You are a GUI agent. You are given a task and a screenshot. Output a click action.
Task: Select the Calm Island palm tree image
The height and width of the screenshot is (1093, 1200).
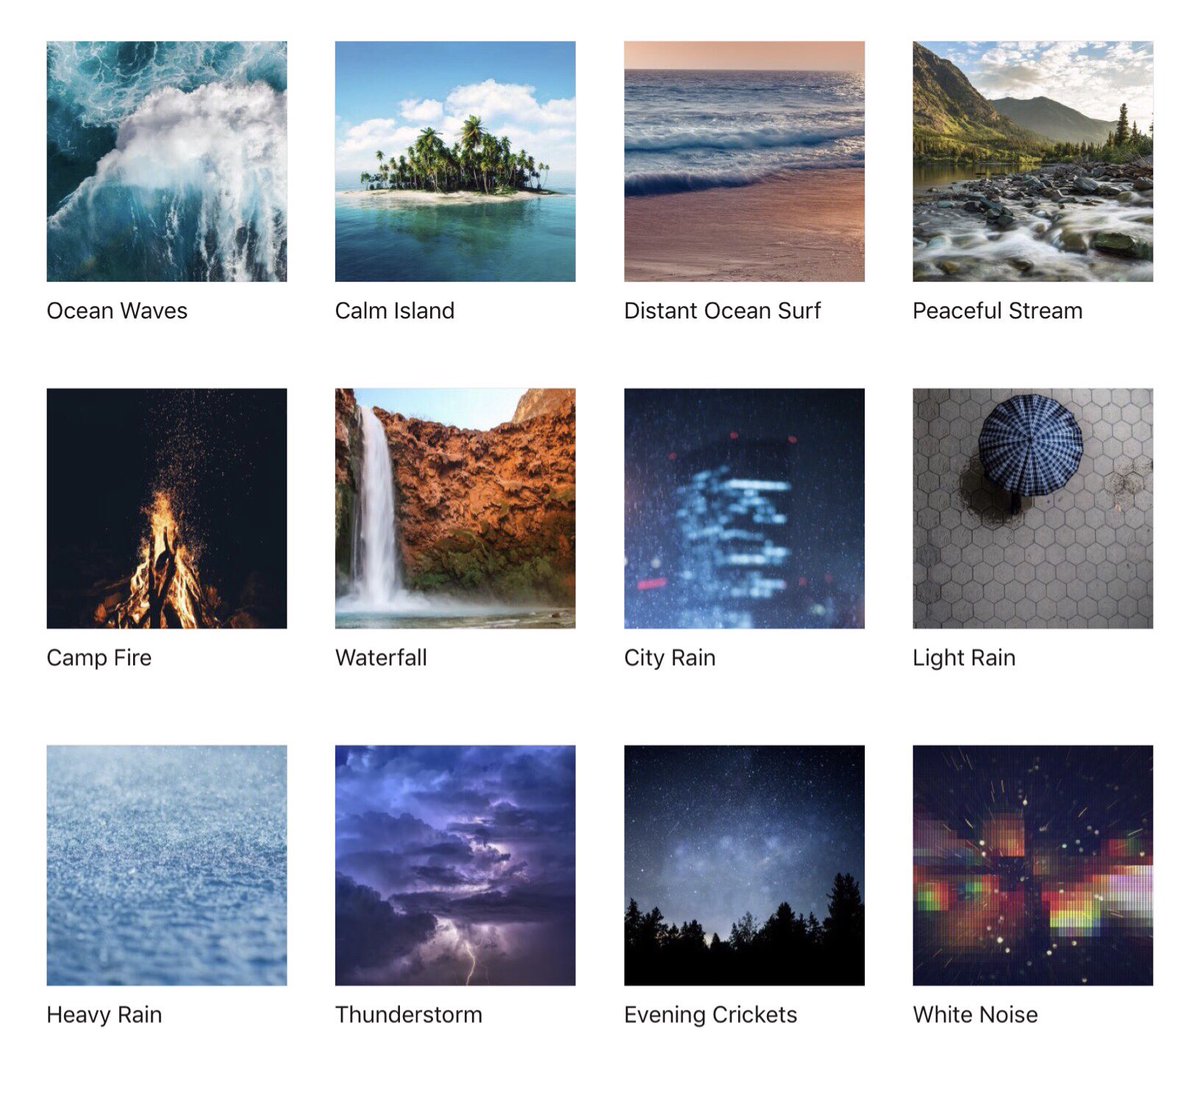click(x=455, y=161)
